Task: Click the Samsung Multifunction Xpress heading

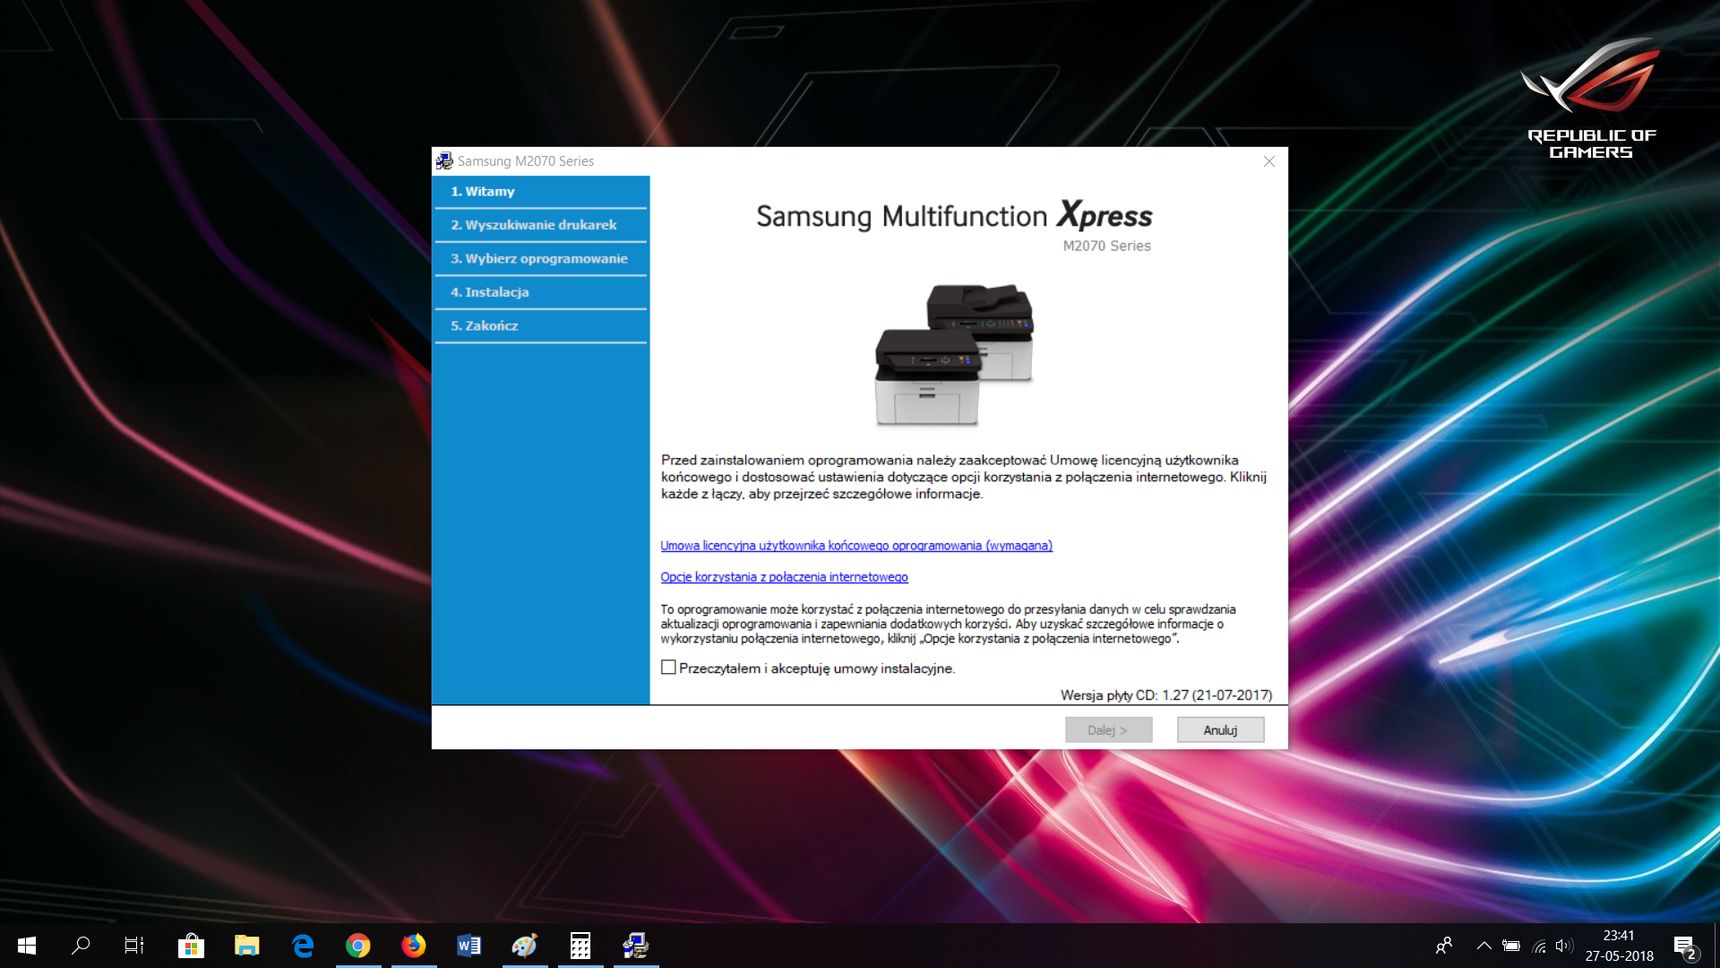Action: tap(954, 216)
